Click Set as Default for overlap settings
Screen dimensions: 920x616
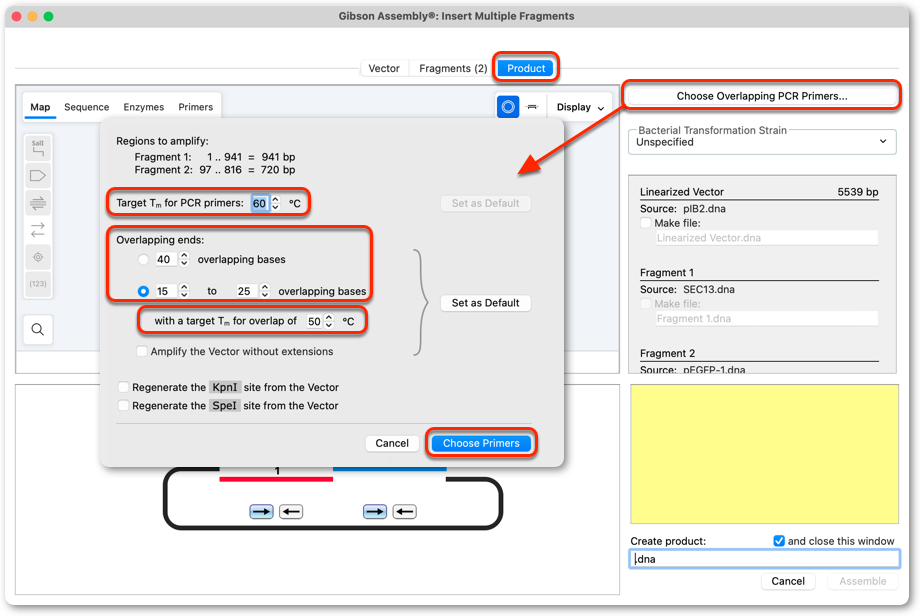coord(485,303)
